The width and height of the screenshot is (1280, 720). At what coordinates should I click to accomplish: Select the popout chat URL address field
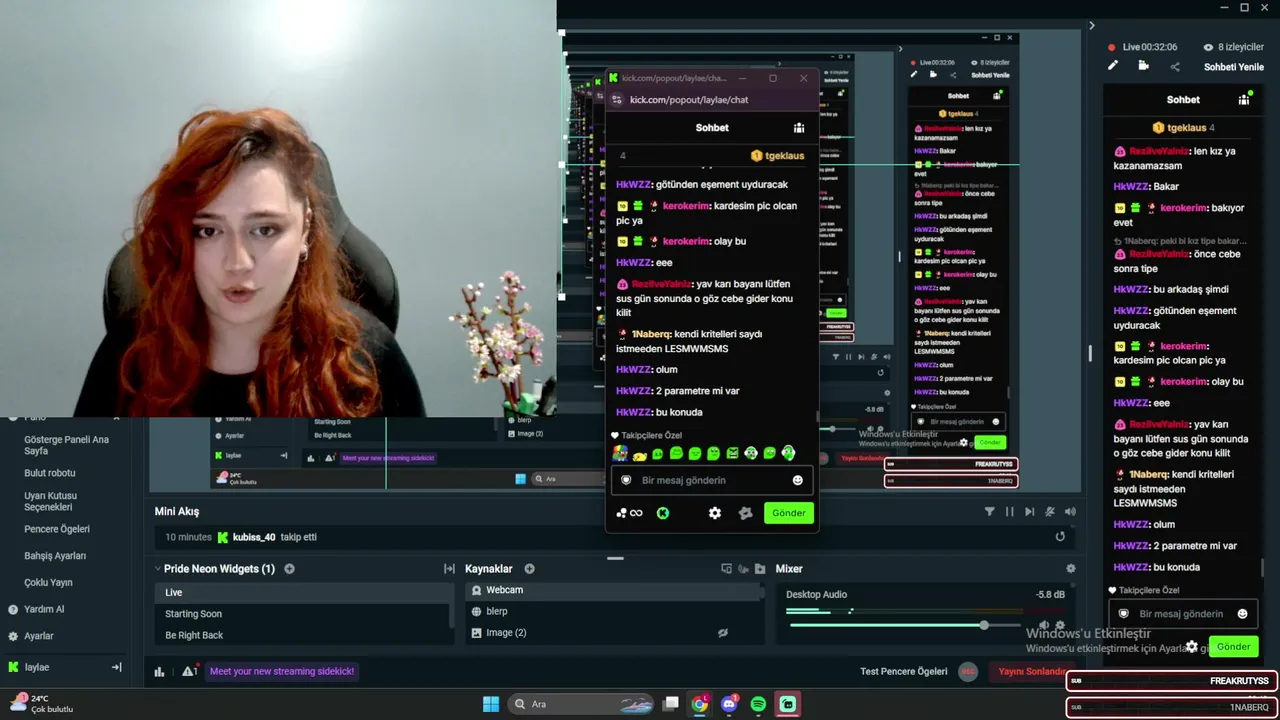pos(689,99)
